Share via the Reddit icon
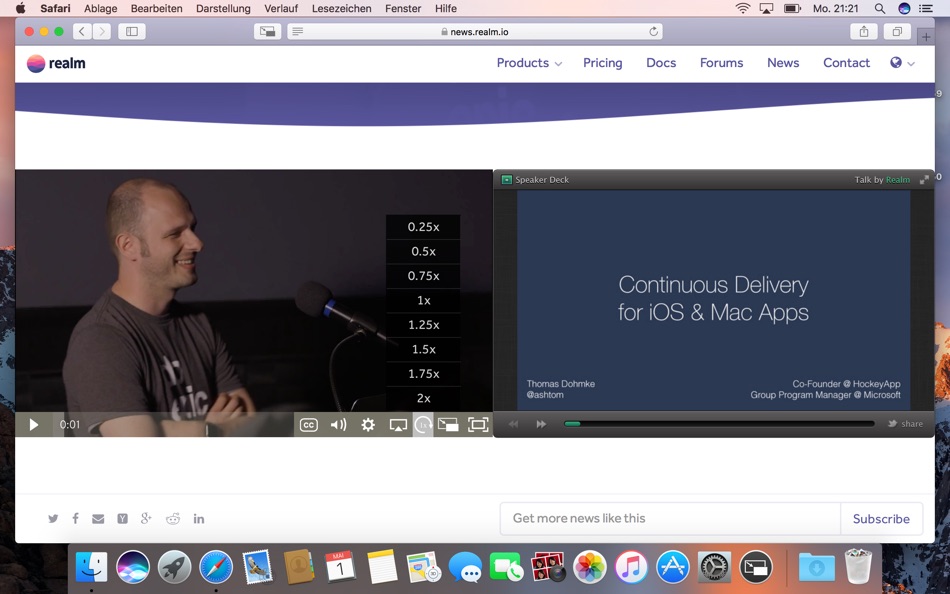The image size is (950, 594). [x=173, y=518]
